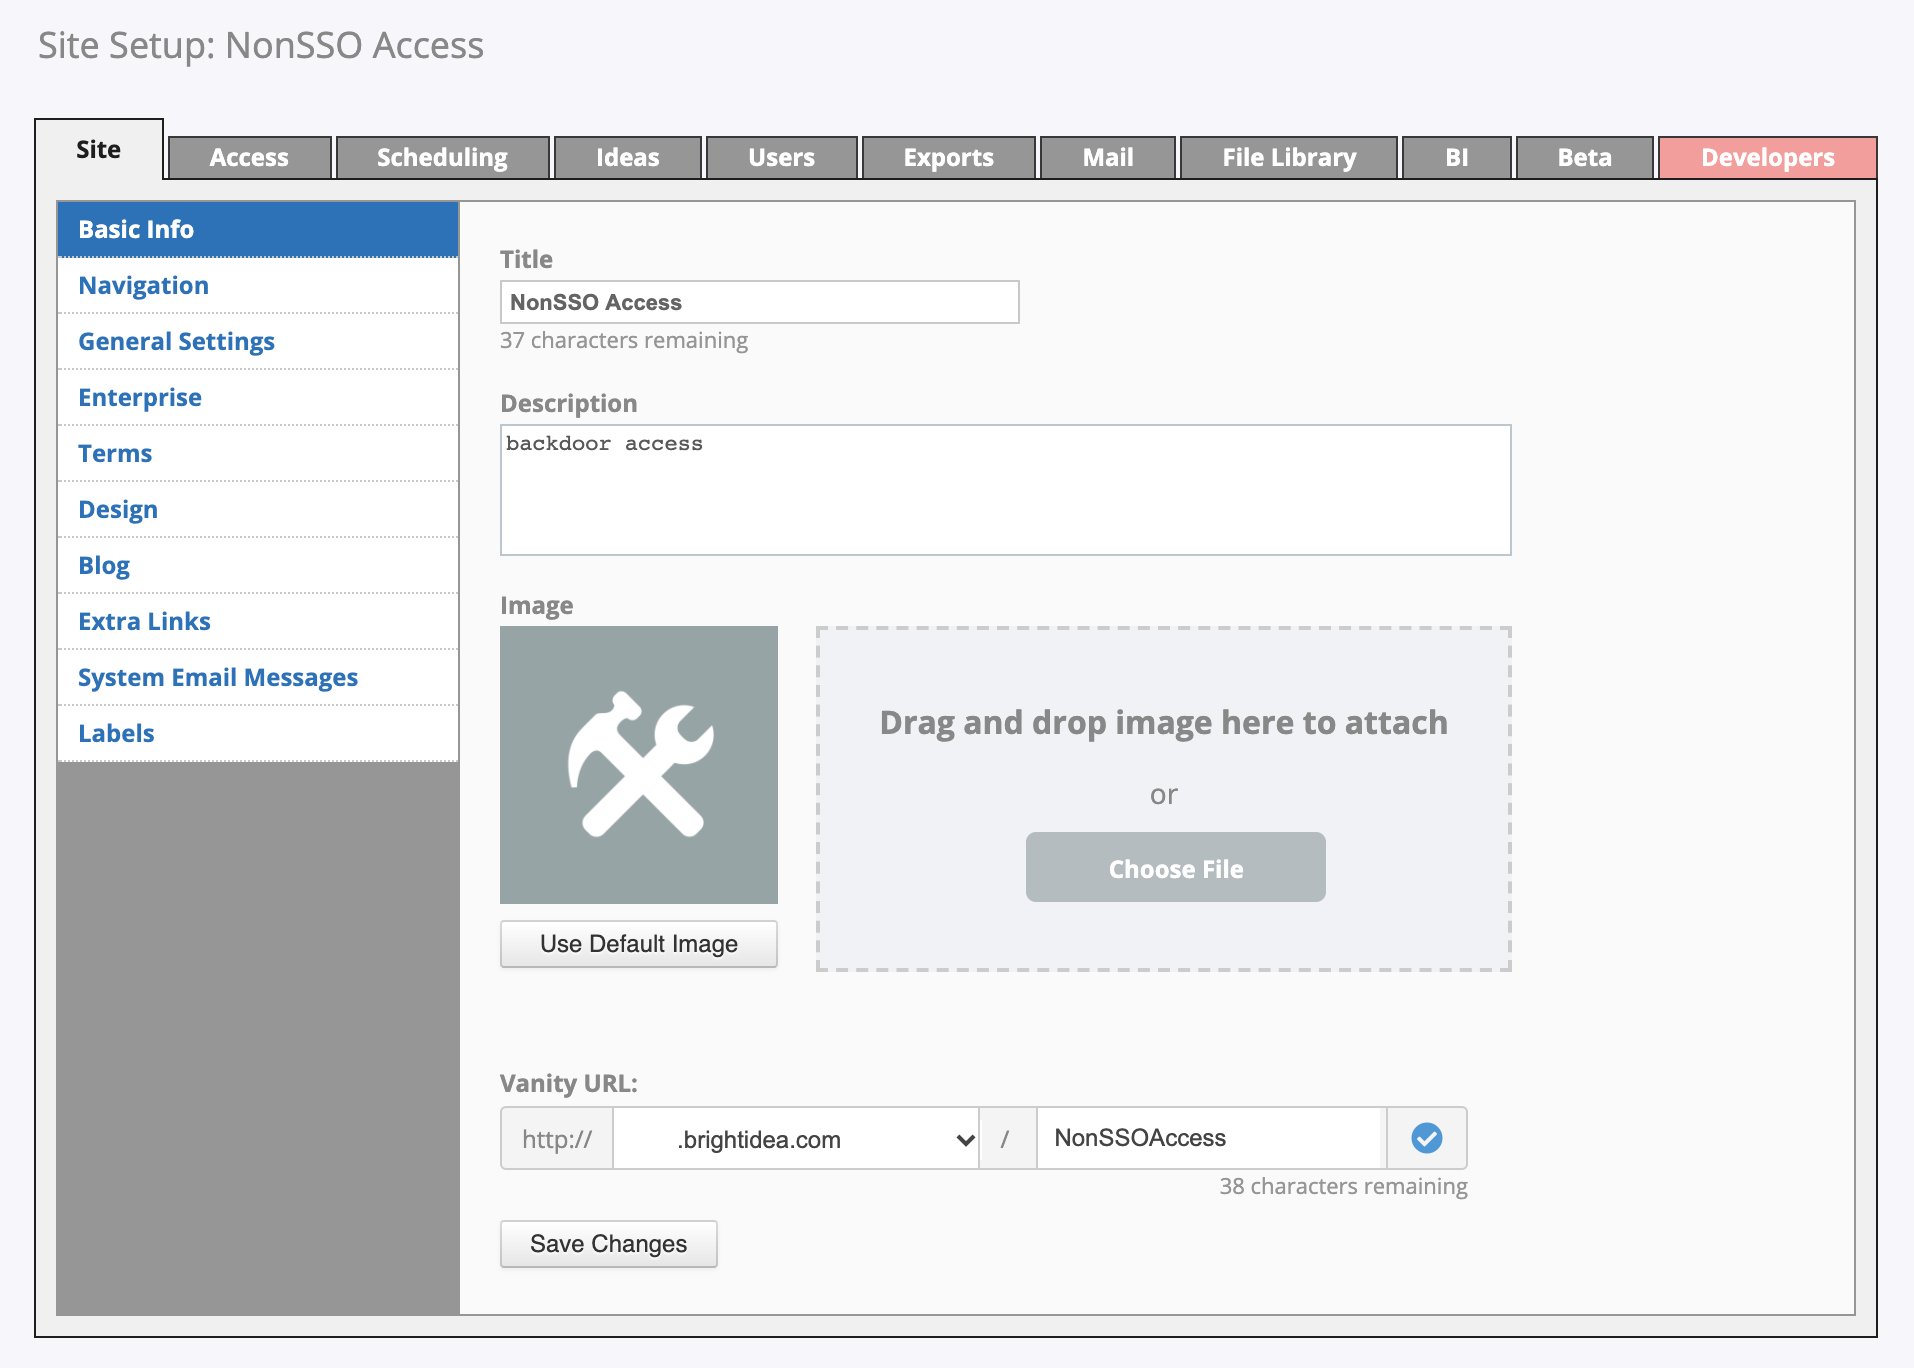Open the Scheduling tab

click(442, 158)
